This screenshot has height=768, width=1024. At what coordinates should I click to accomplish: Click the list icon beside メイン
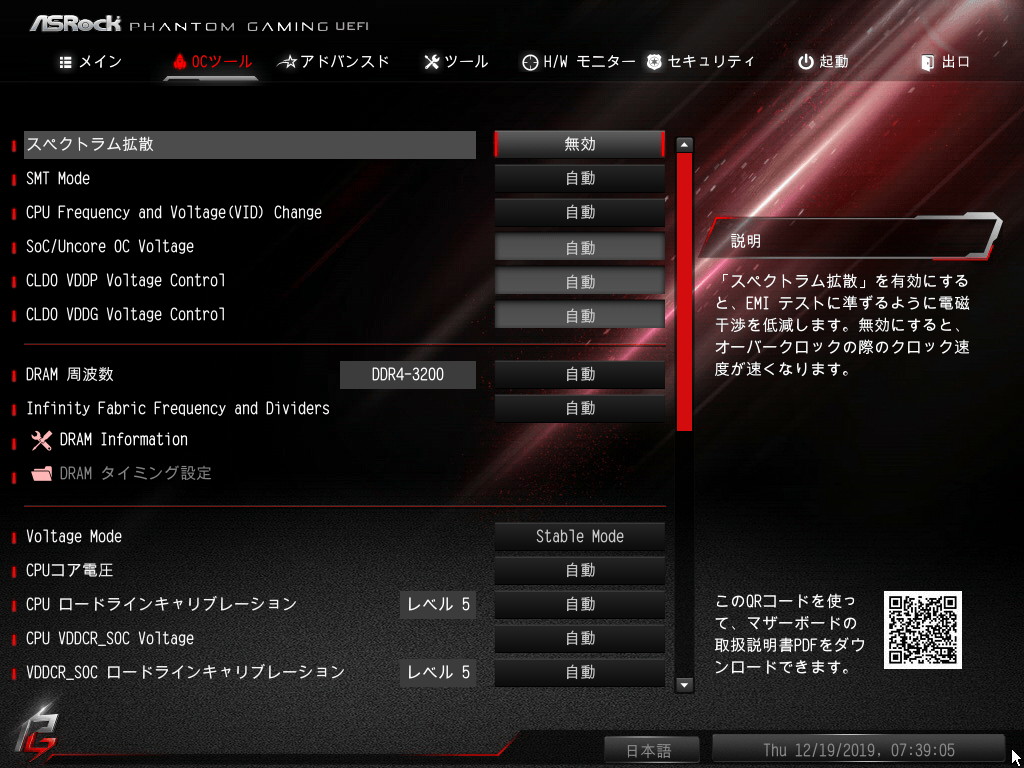click(65, 63)
